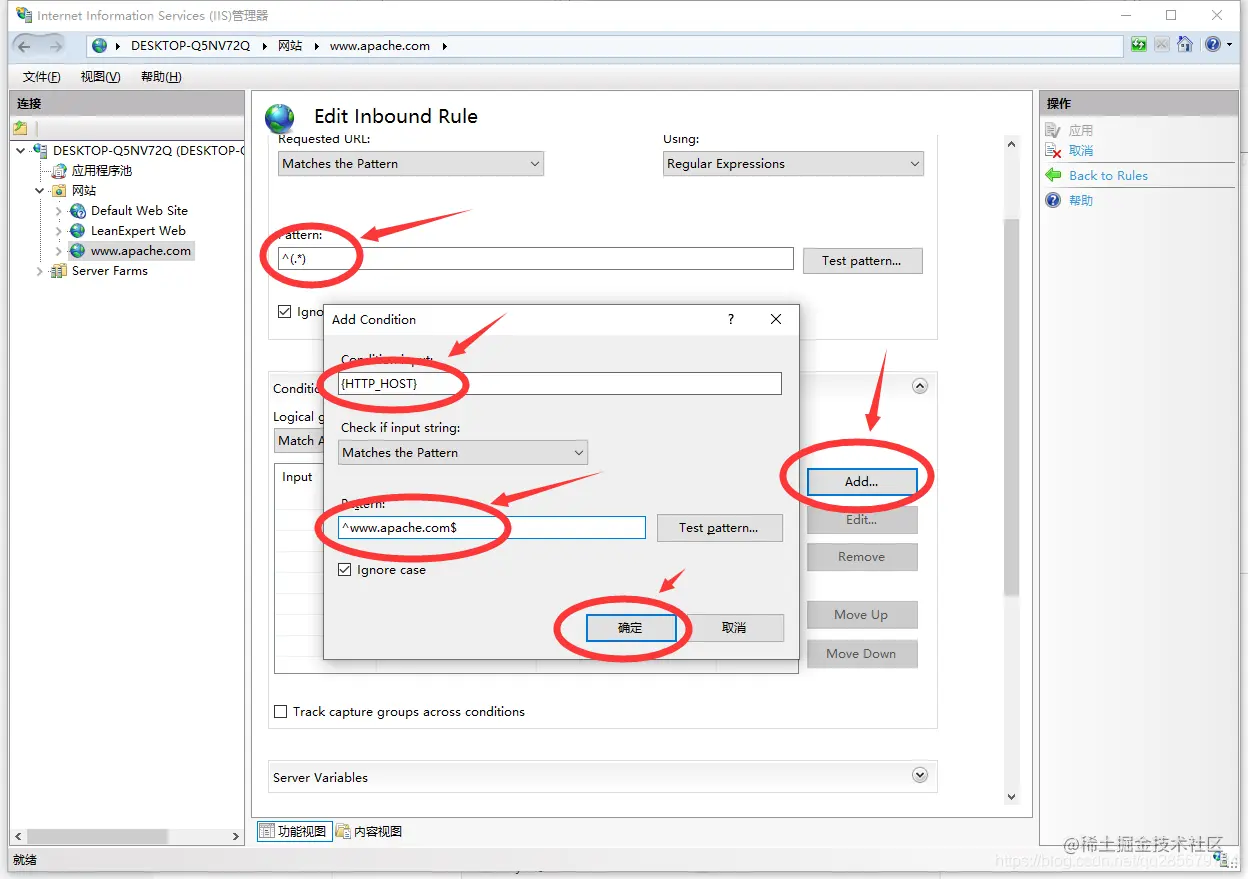Click Back to Rules link
Image resolution: width=1248 pixels, height=879 pixels.
click(x=1108, y=175)
